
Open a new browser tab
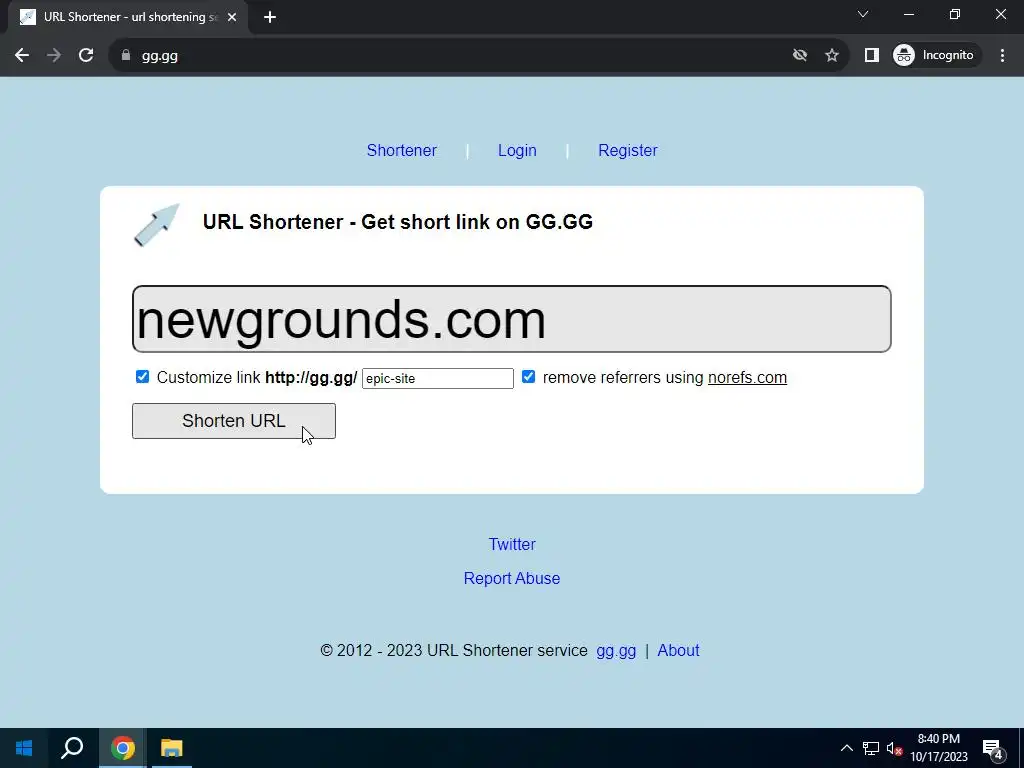pos(270,18)
